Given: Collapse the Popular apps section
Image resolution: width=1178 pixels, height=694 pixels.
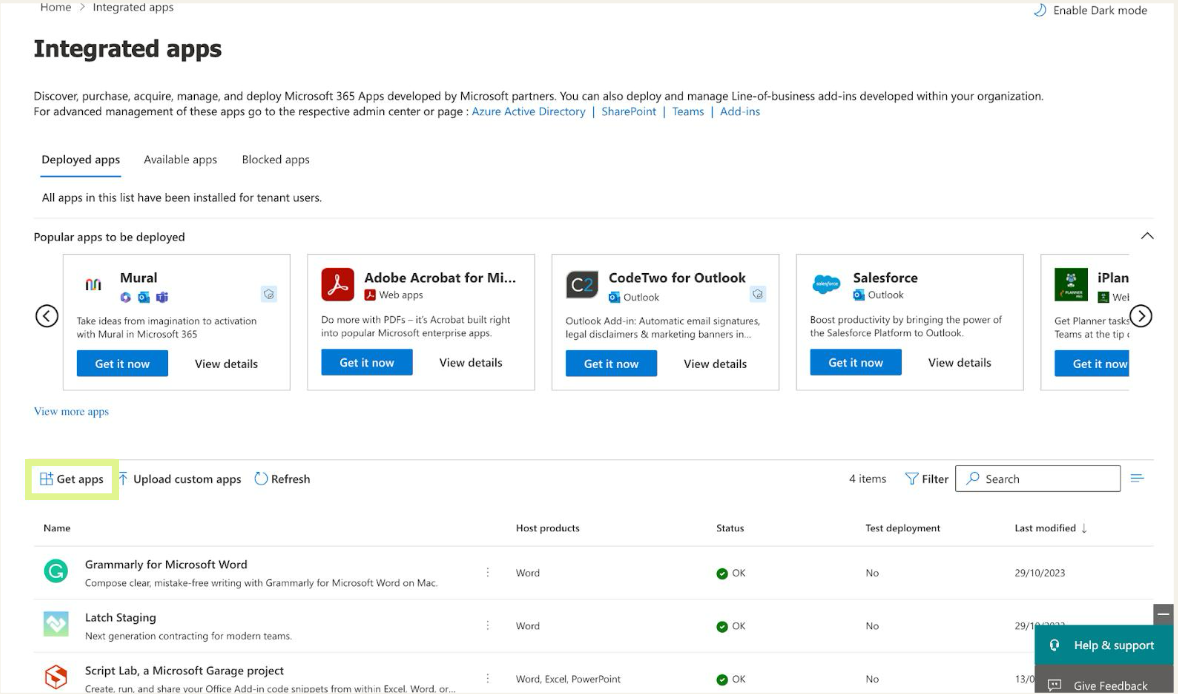Looking at the screenshot, I should coord(1147,236).
